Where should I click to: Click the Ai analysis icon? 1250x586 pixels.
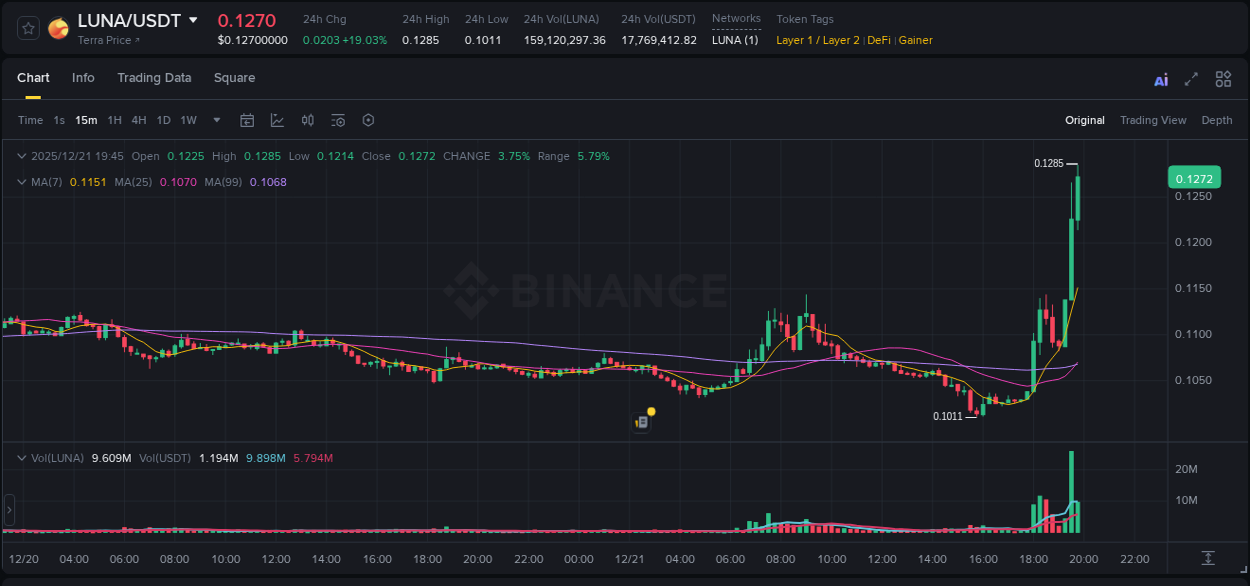coord(1160,78)
